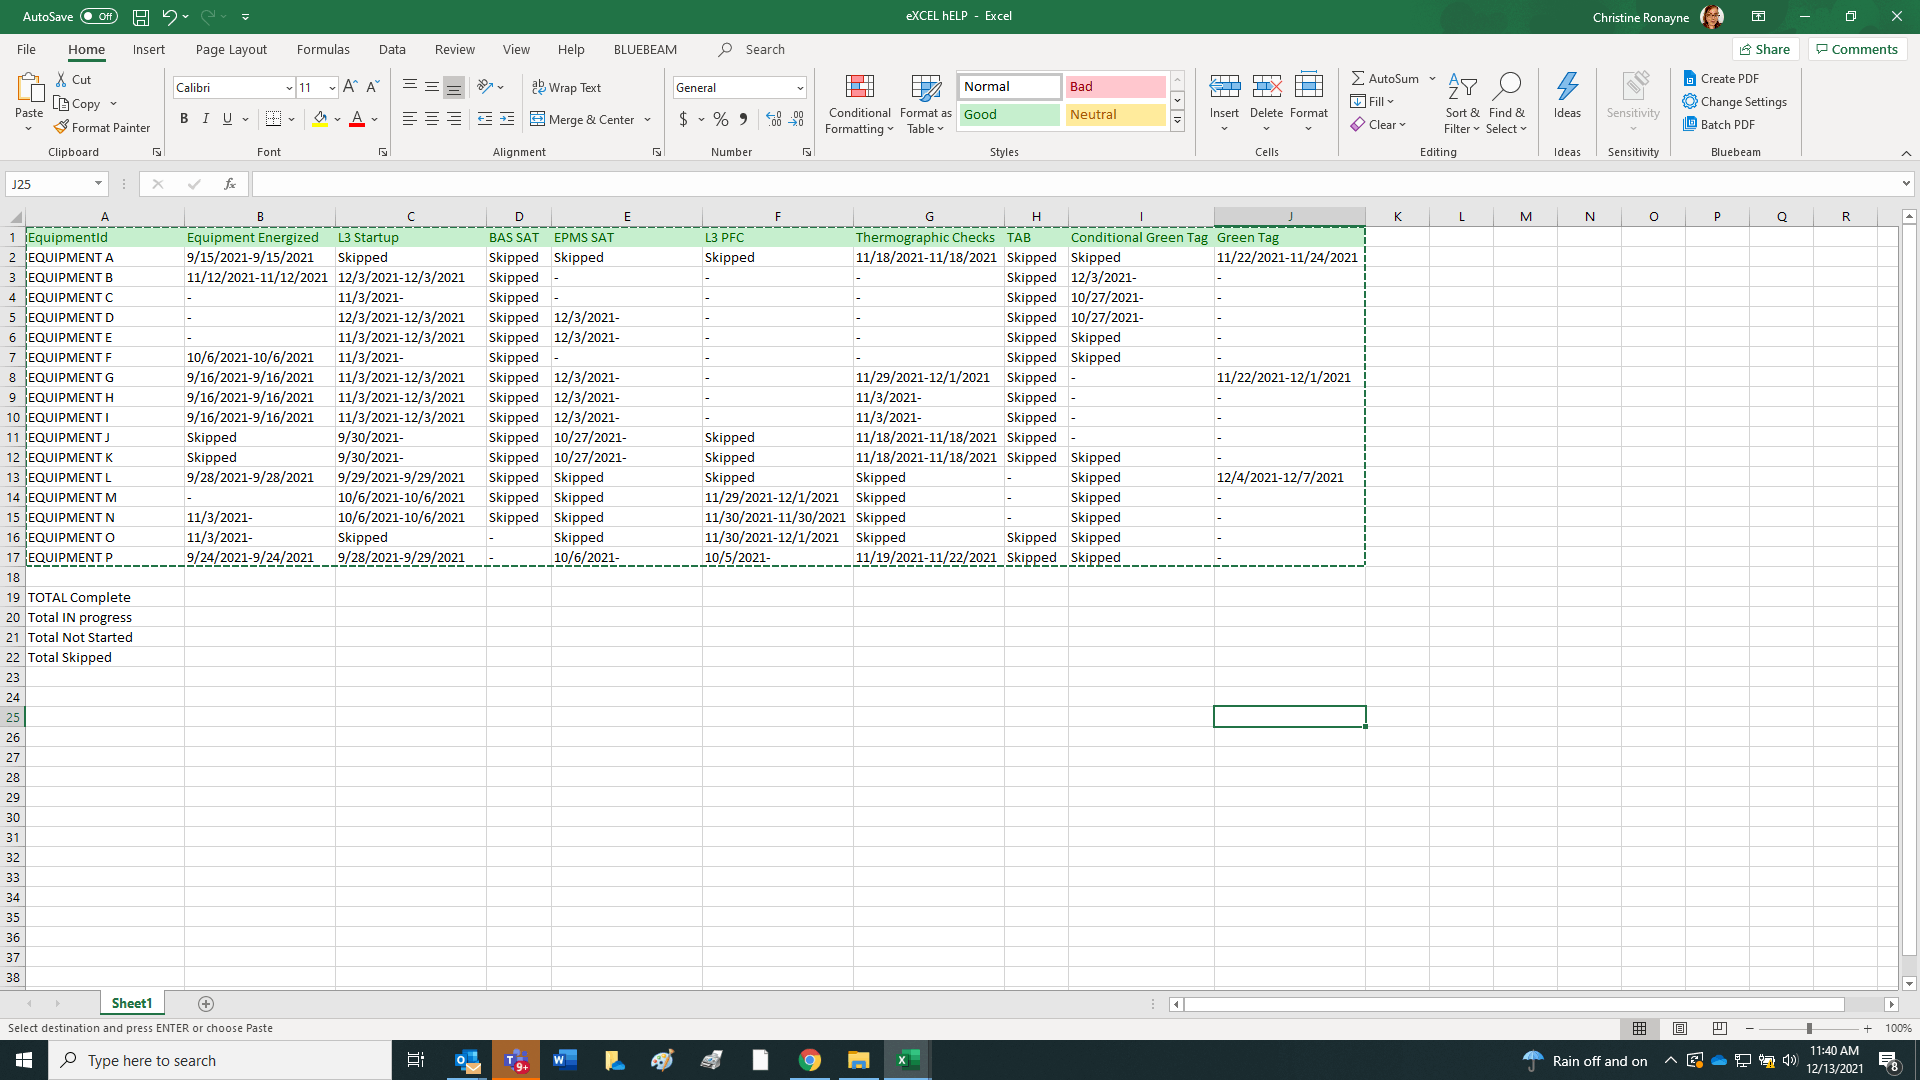
Task: Click the Percent Style icon
Action: (x=720, y=119)
